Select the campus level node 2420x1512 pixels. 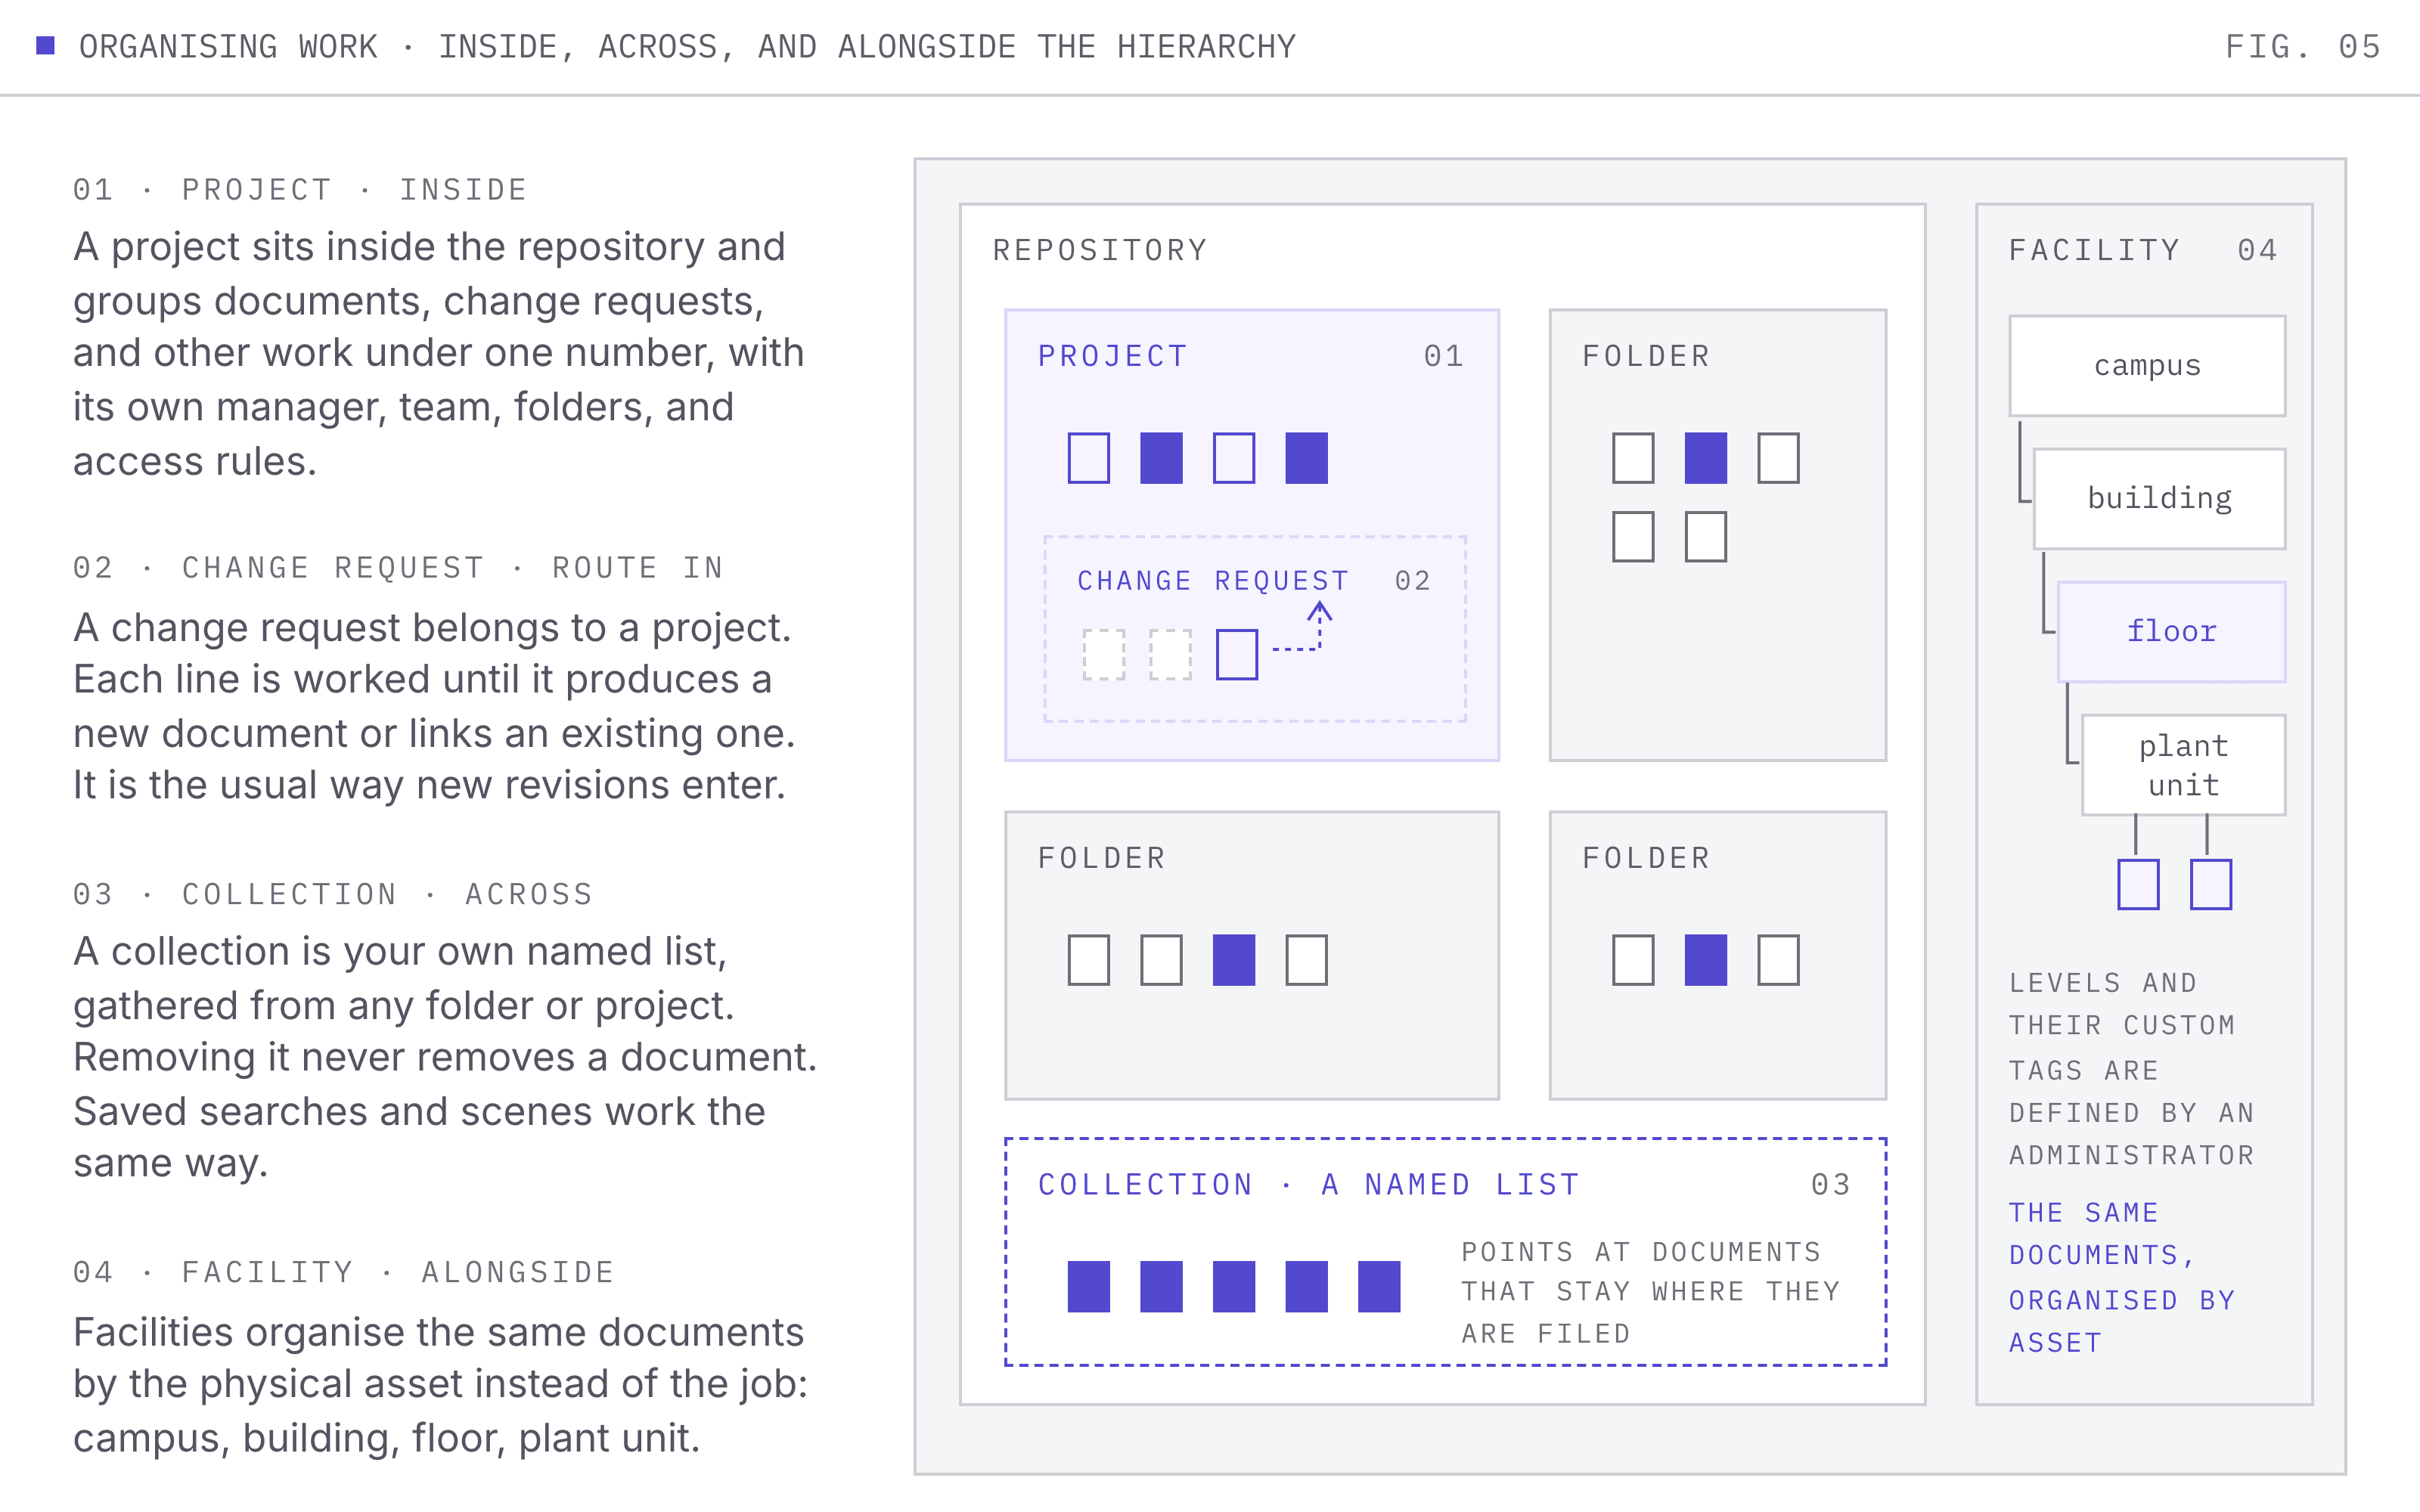pos(2148,366)
